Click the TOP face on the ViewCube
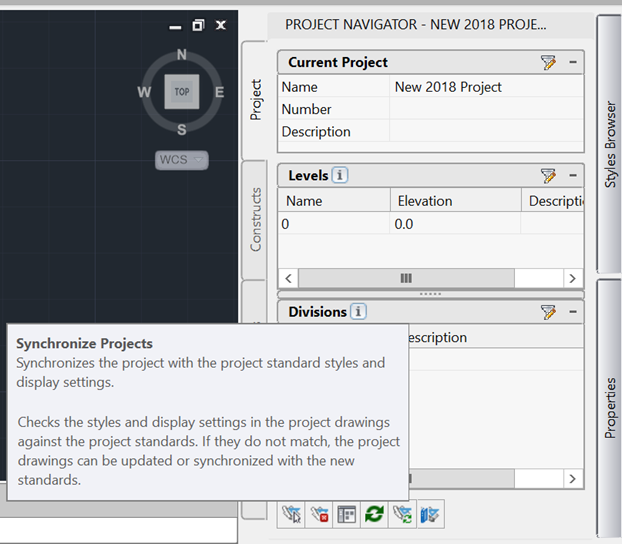The image size is (622, 544). click(182, 92)
